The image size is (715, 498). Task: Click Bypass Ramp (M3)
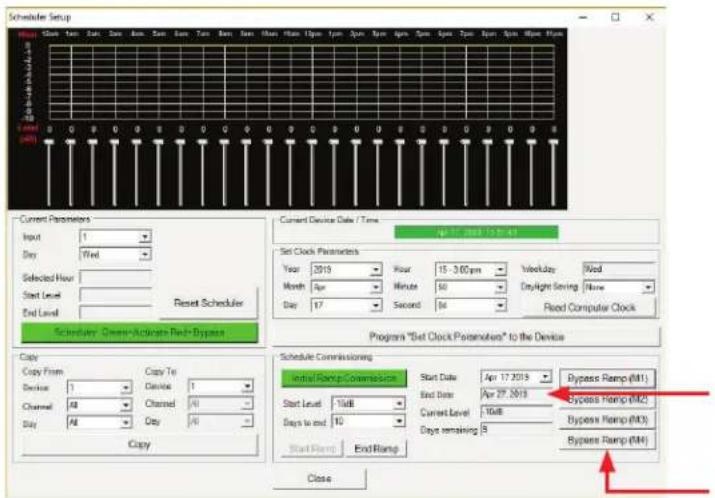607,420
